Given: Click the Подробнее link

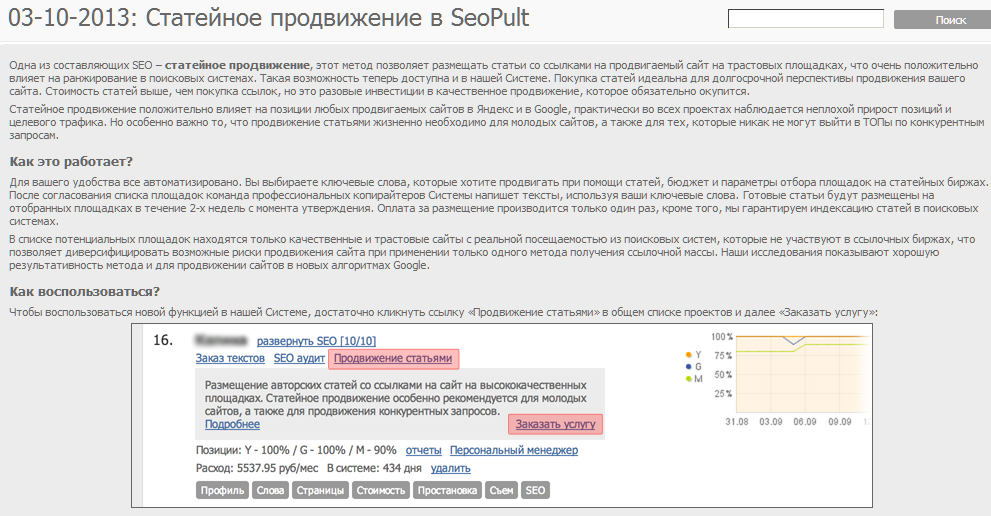Looking at the screenshot, I should 232,424.
